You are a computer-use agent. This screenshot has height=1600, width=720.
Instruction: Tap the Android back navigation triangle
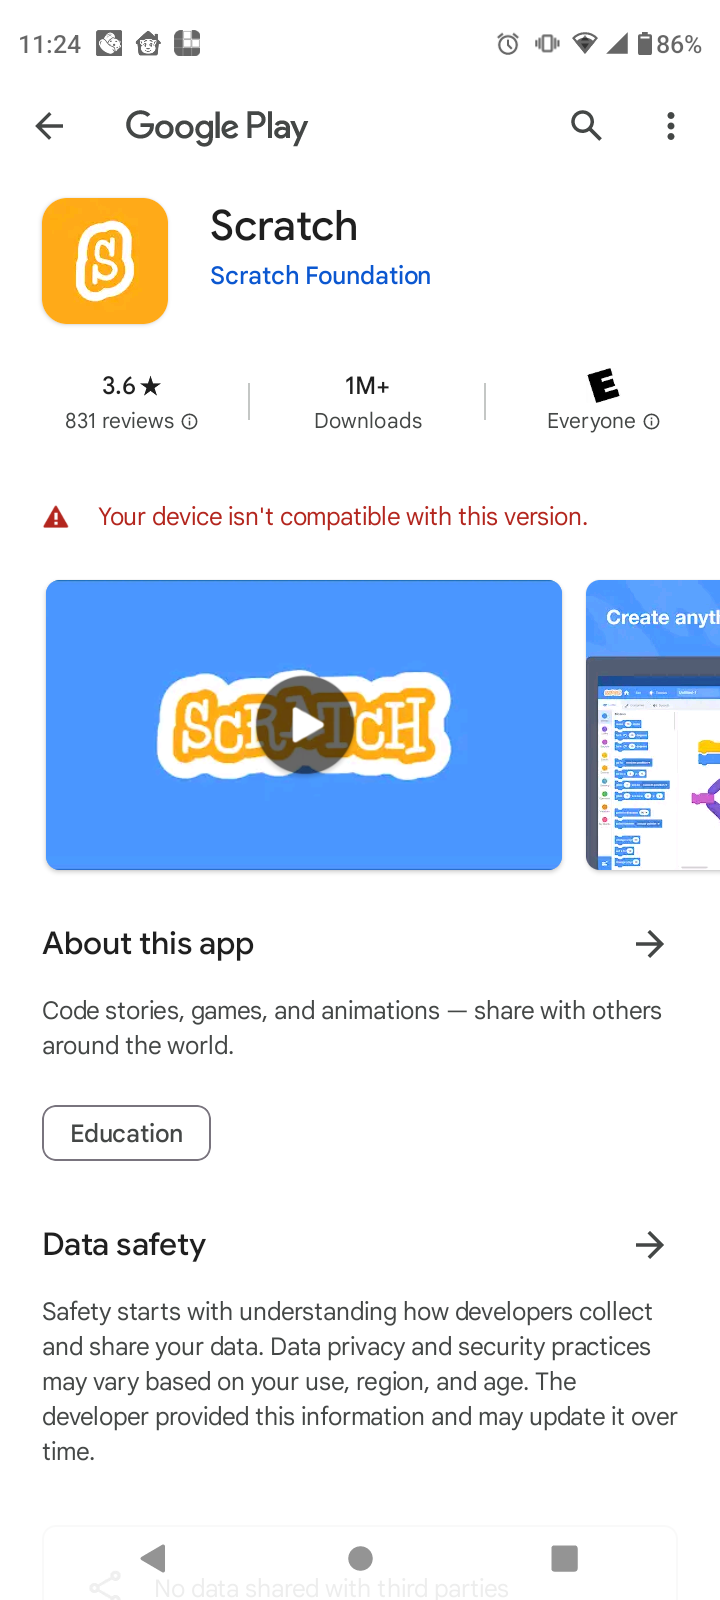153,1558
